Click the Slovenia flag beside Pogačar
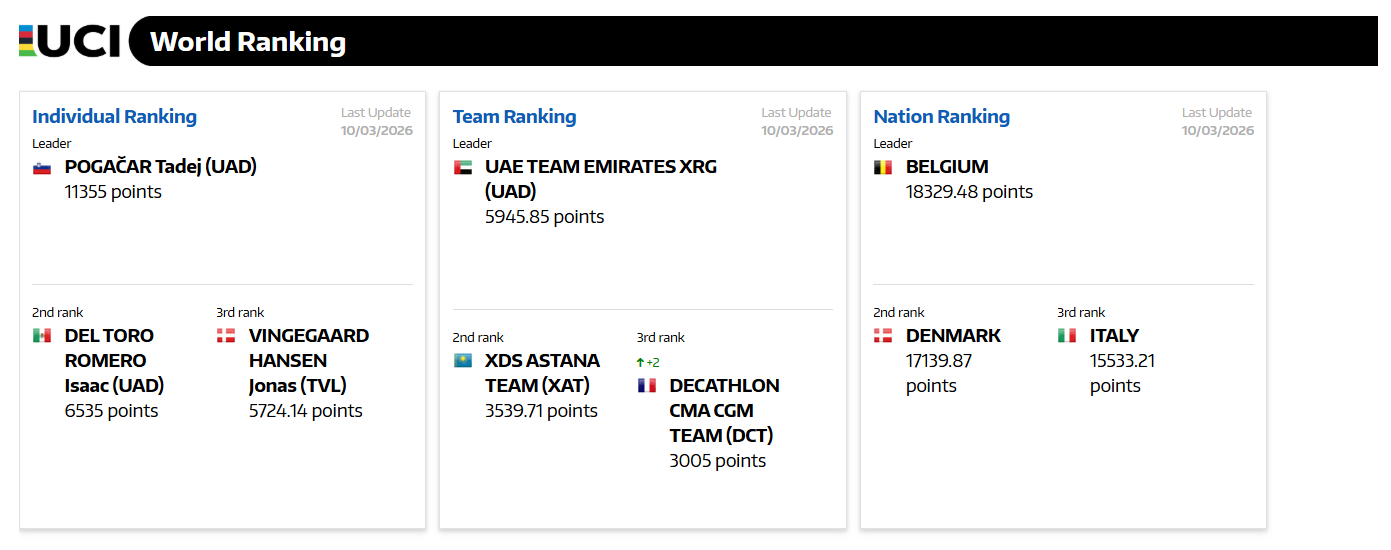The image size is (1391, 550). point(42,168)
